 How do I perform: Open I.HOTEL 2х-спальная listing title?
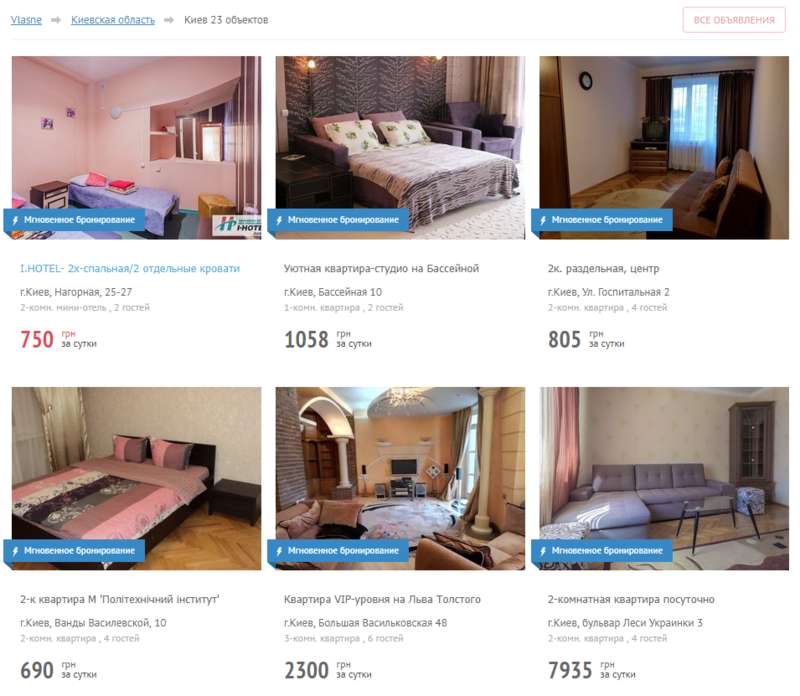coord(130,268)
